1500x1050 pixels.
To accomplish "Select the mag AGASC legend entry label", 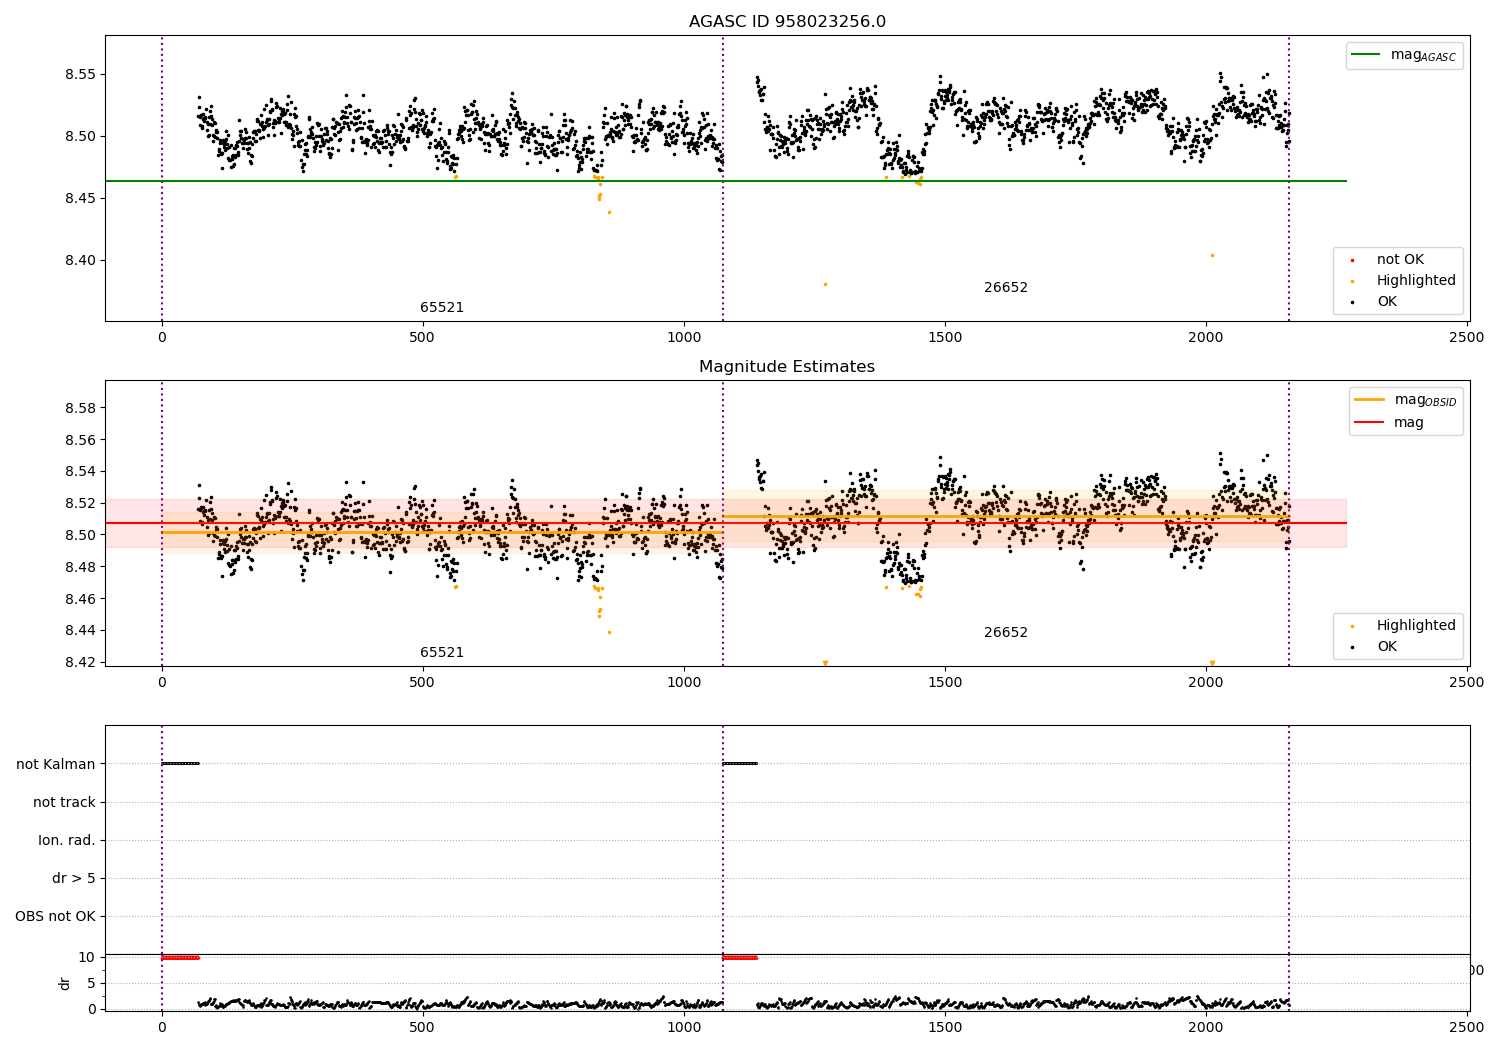I will pyautogui.click(x=1423, y=56).
